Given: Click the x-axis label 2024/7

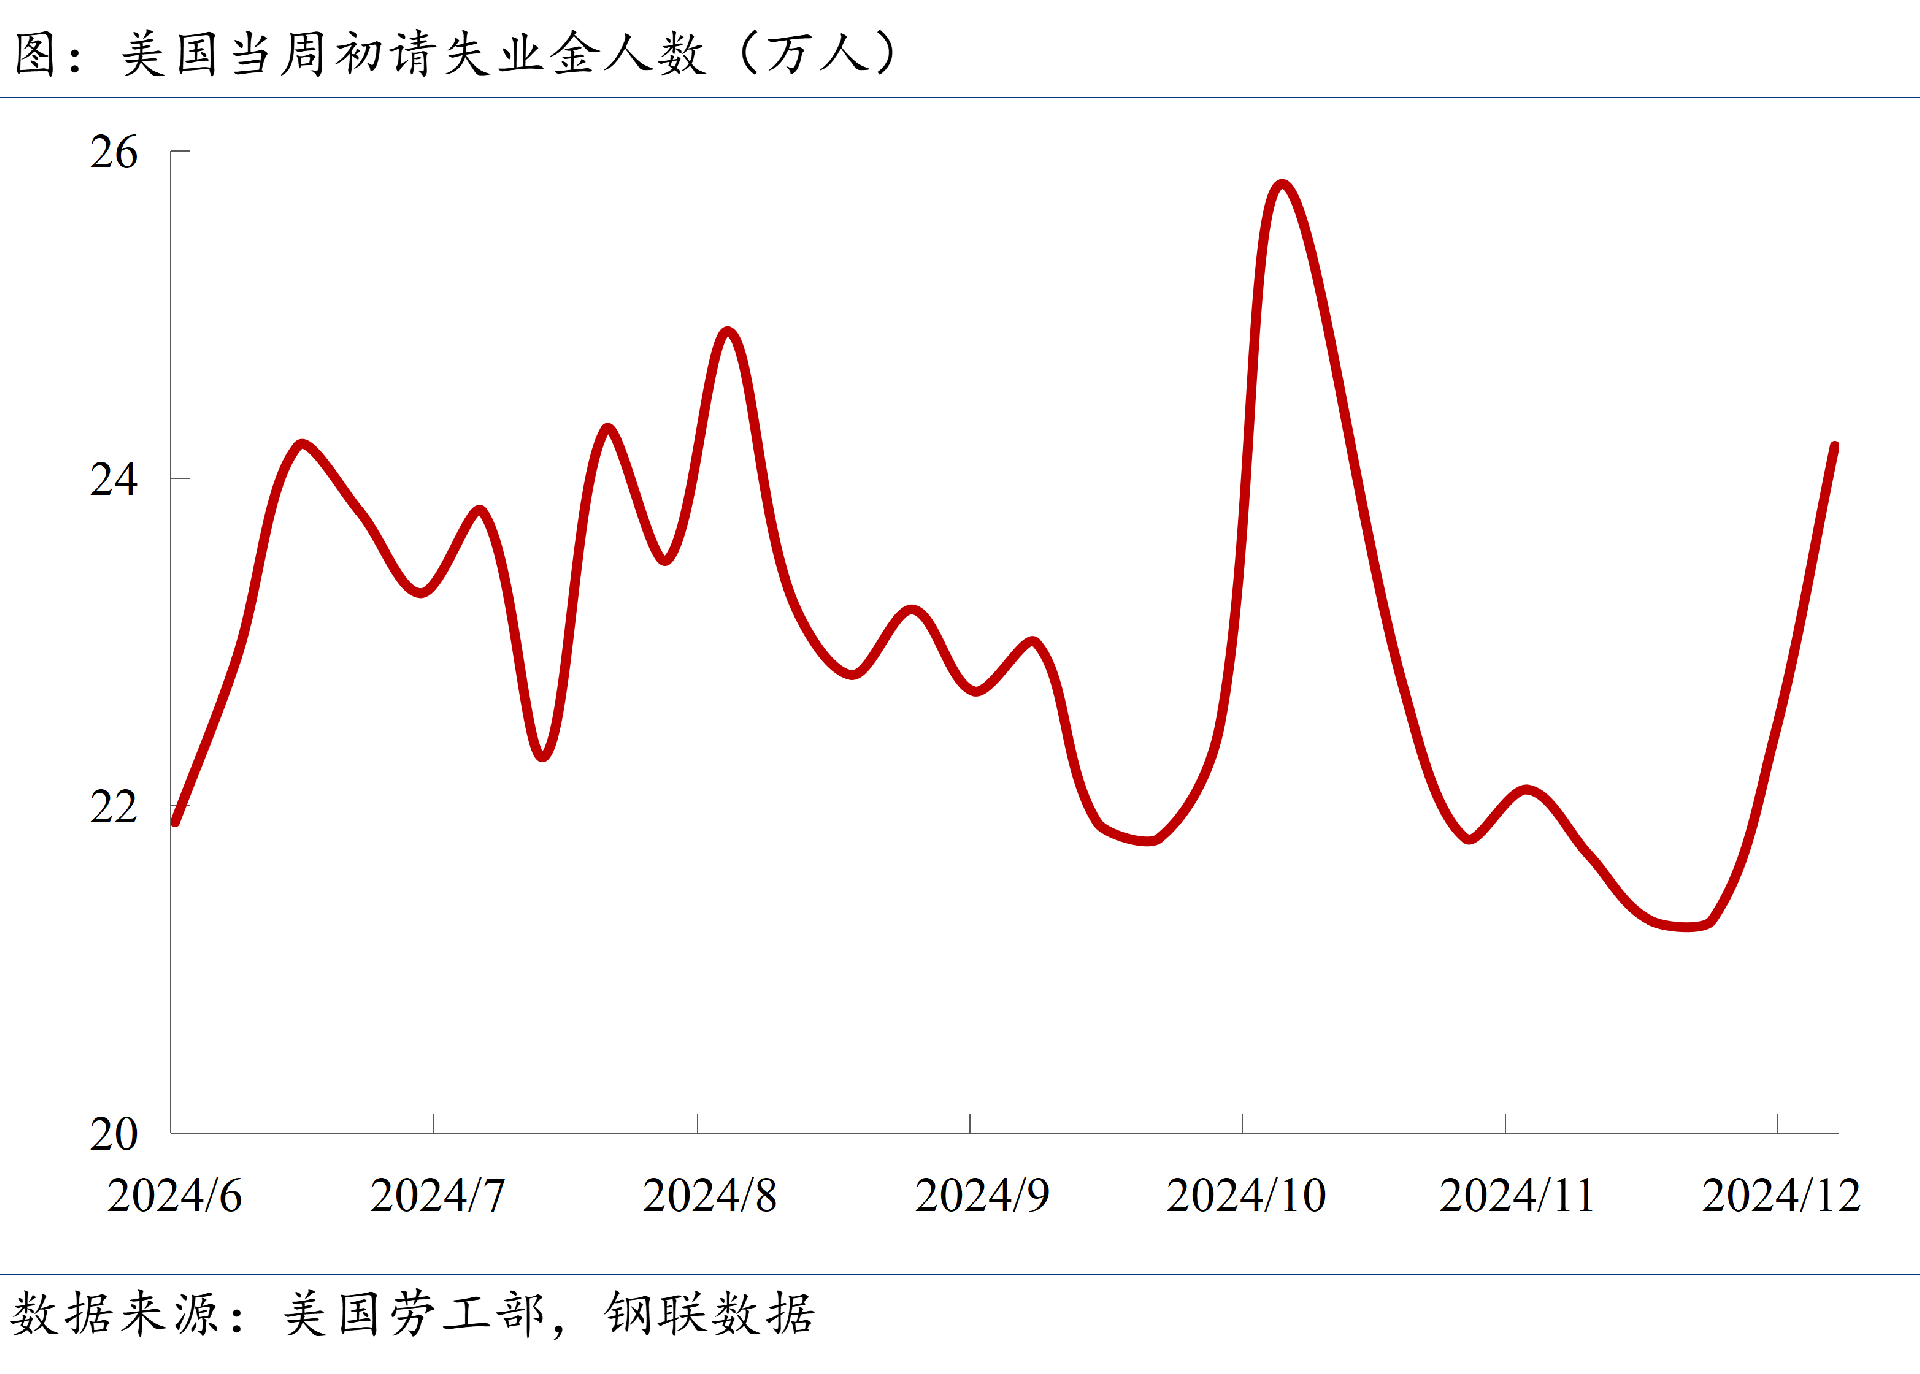Looking at the screenshot, I should point(437,1196).
